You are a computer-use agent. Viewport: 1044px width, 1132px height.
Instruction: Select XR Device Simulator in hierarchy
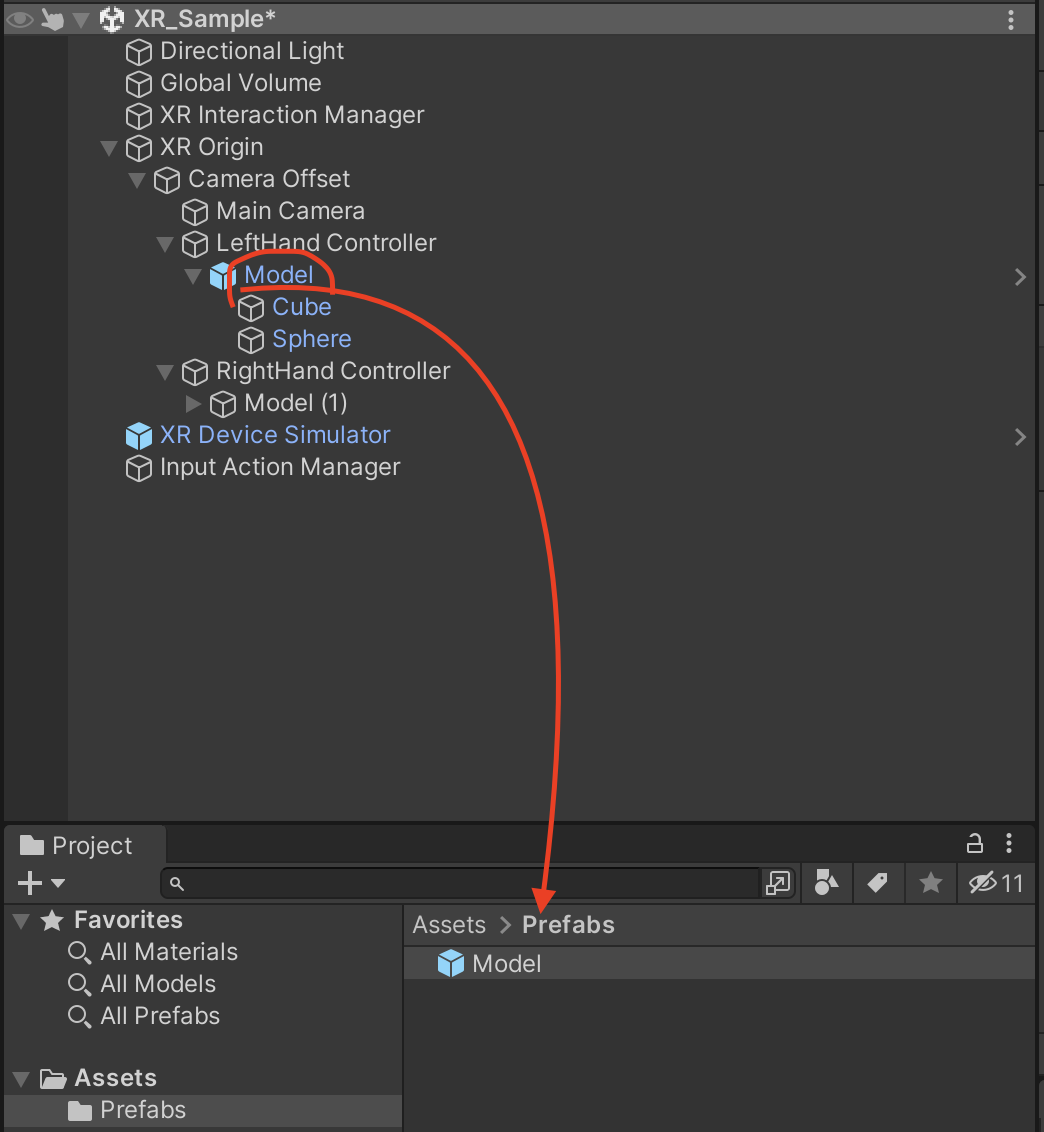275,435
